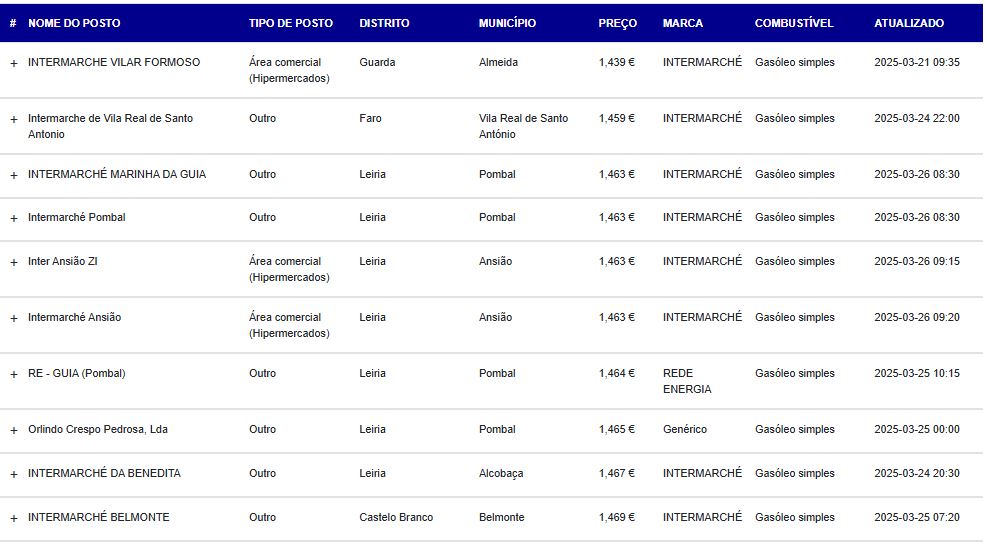This screenshot has height=549, width=985.
Task: Click the DISTRITO column header
Action: (384, 23)
